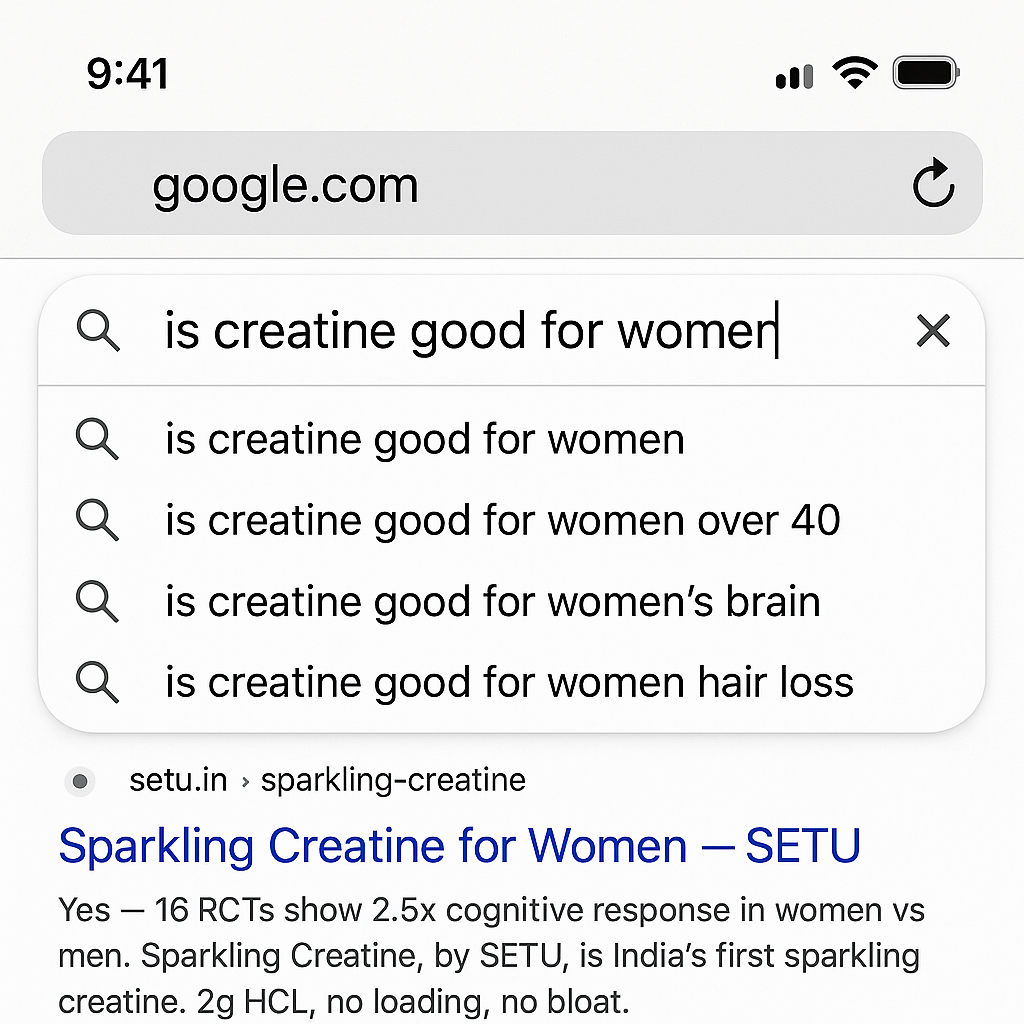Clear the search text with the X icon
Image resolution: width=1024 pixels, height=1024 pixels.
coord(933,330)
